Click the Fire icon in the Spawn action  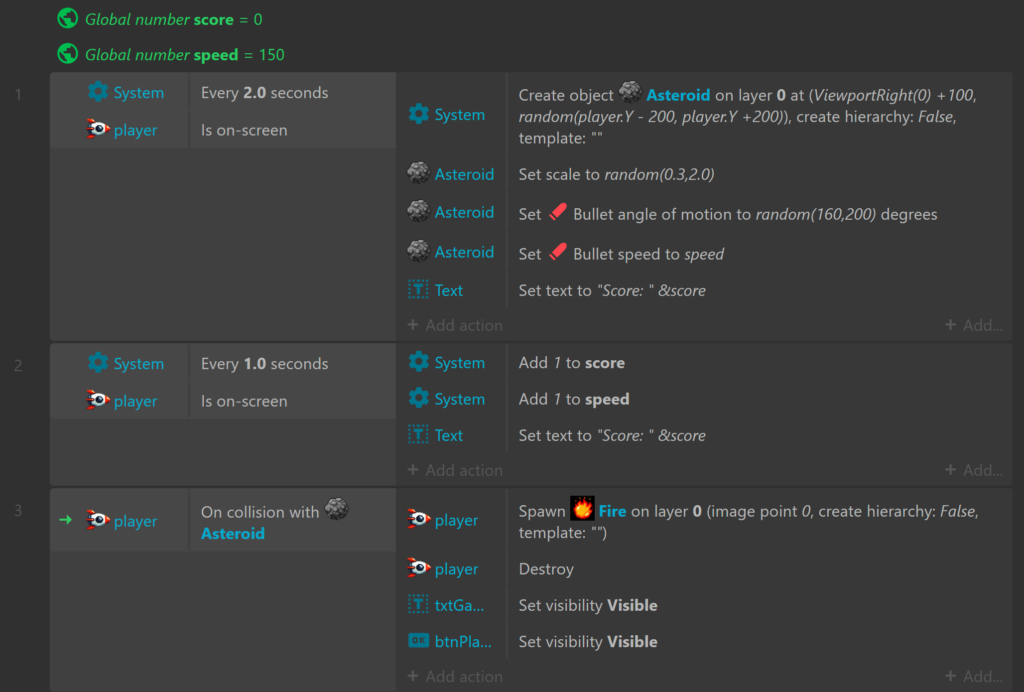pos(582,510)
